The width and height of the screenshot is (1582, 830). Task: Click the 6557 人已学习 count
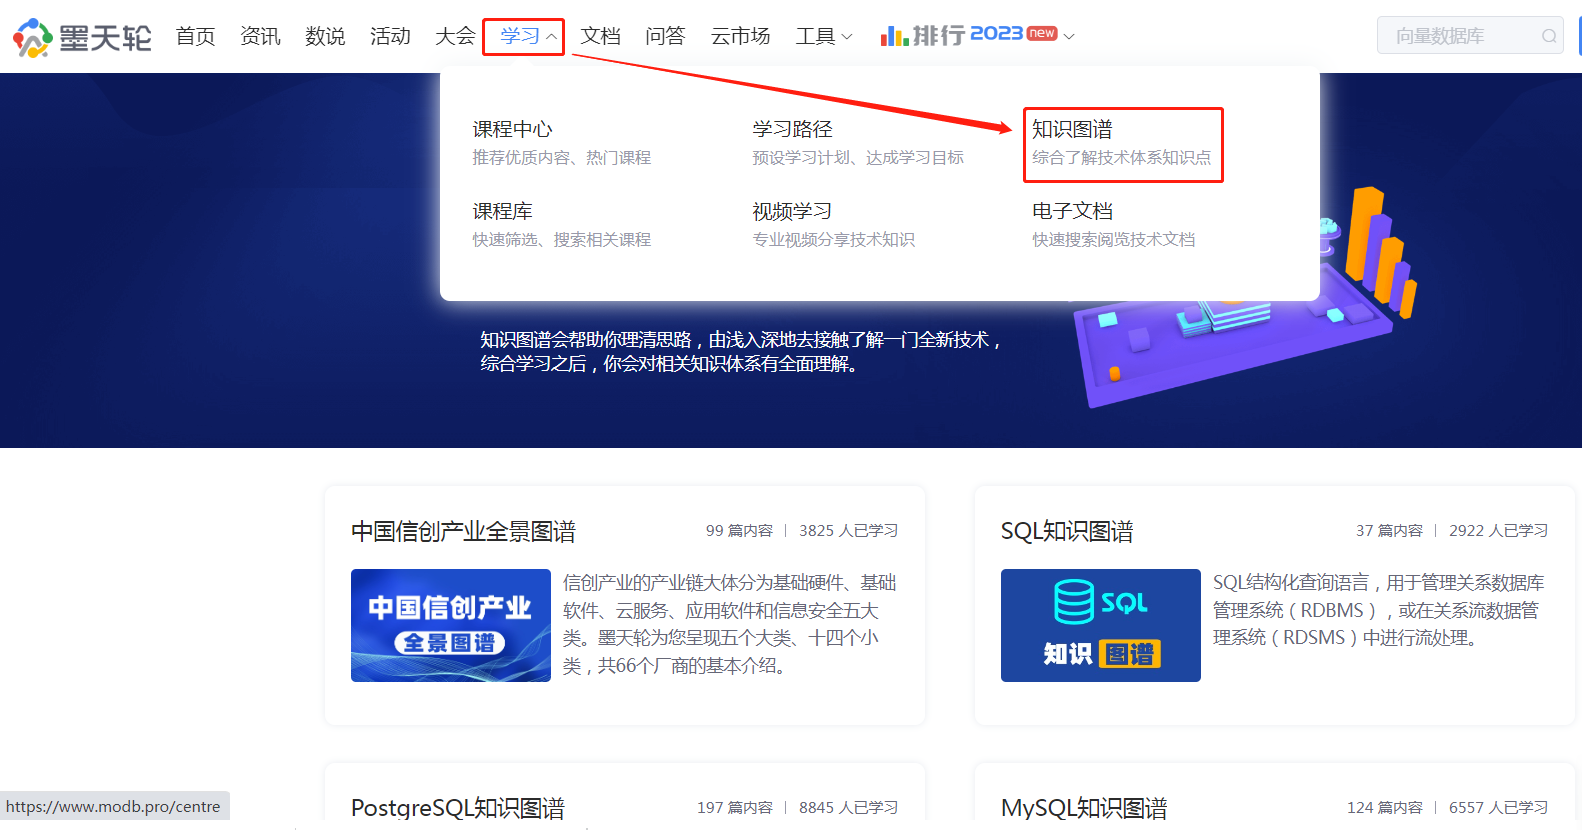(1498, 808)
